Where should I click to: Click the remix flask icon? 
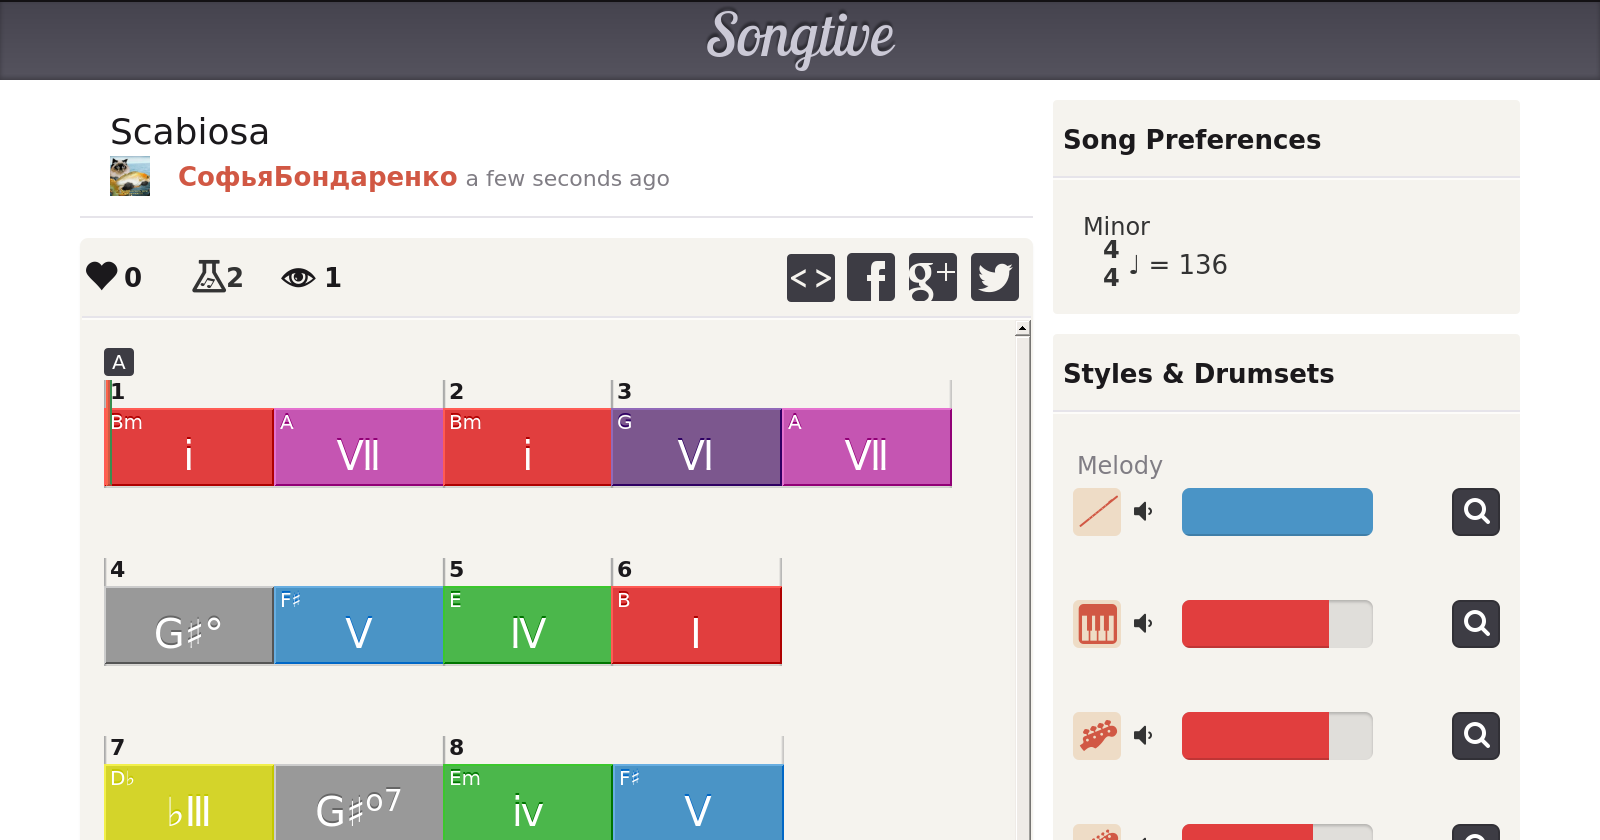[x=208, y=276]
